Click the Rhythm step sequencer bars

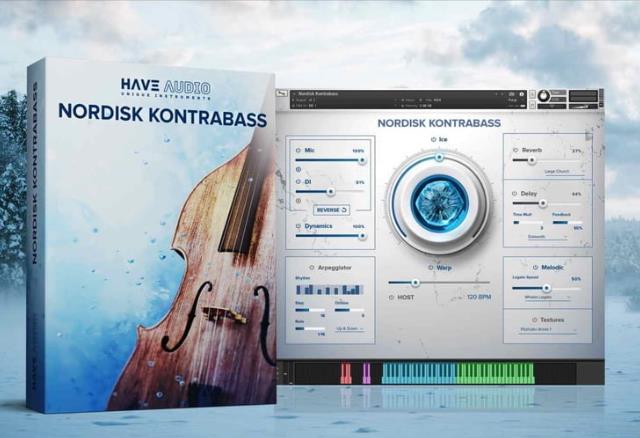click(x=329, y=290)
